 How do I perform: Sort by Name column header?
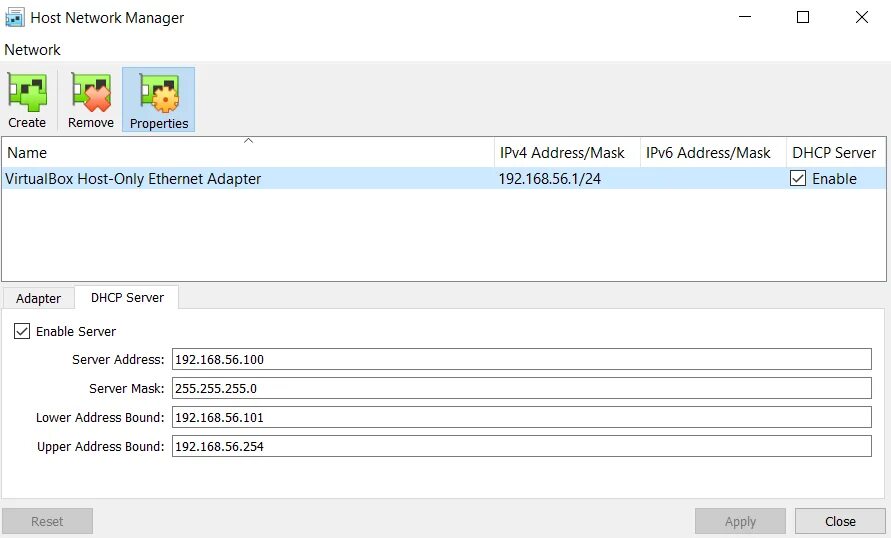(248, 152)
